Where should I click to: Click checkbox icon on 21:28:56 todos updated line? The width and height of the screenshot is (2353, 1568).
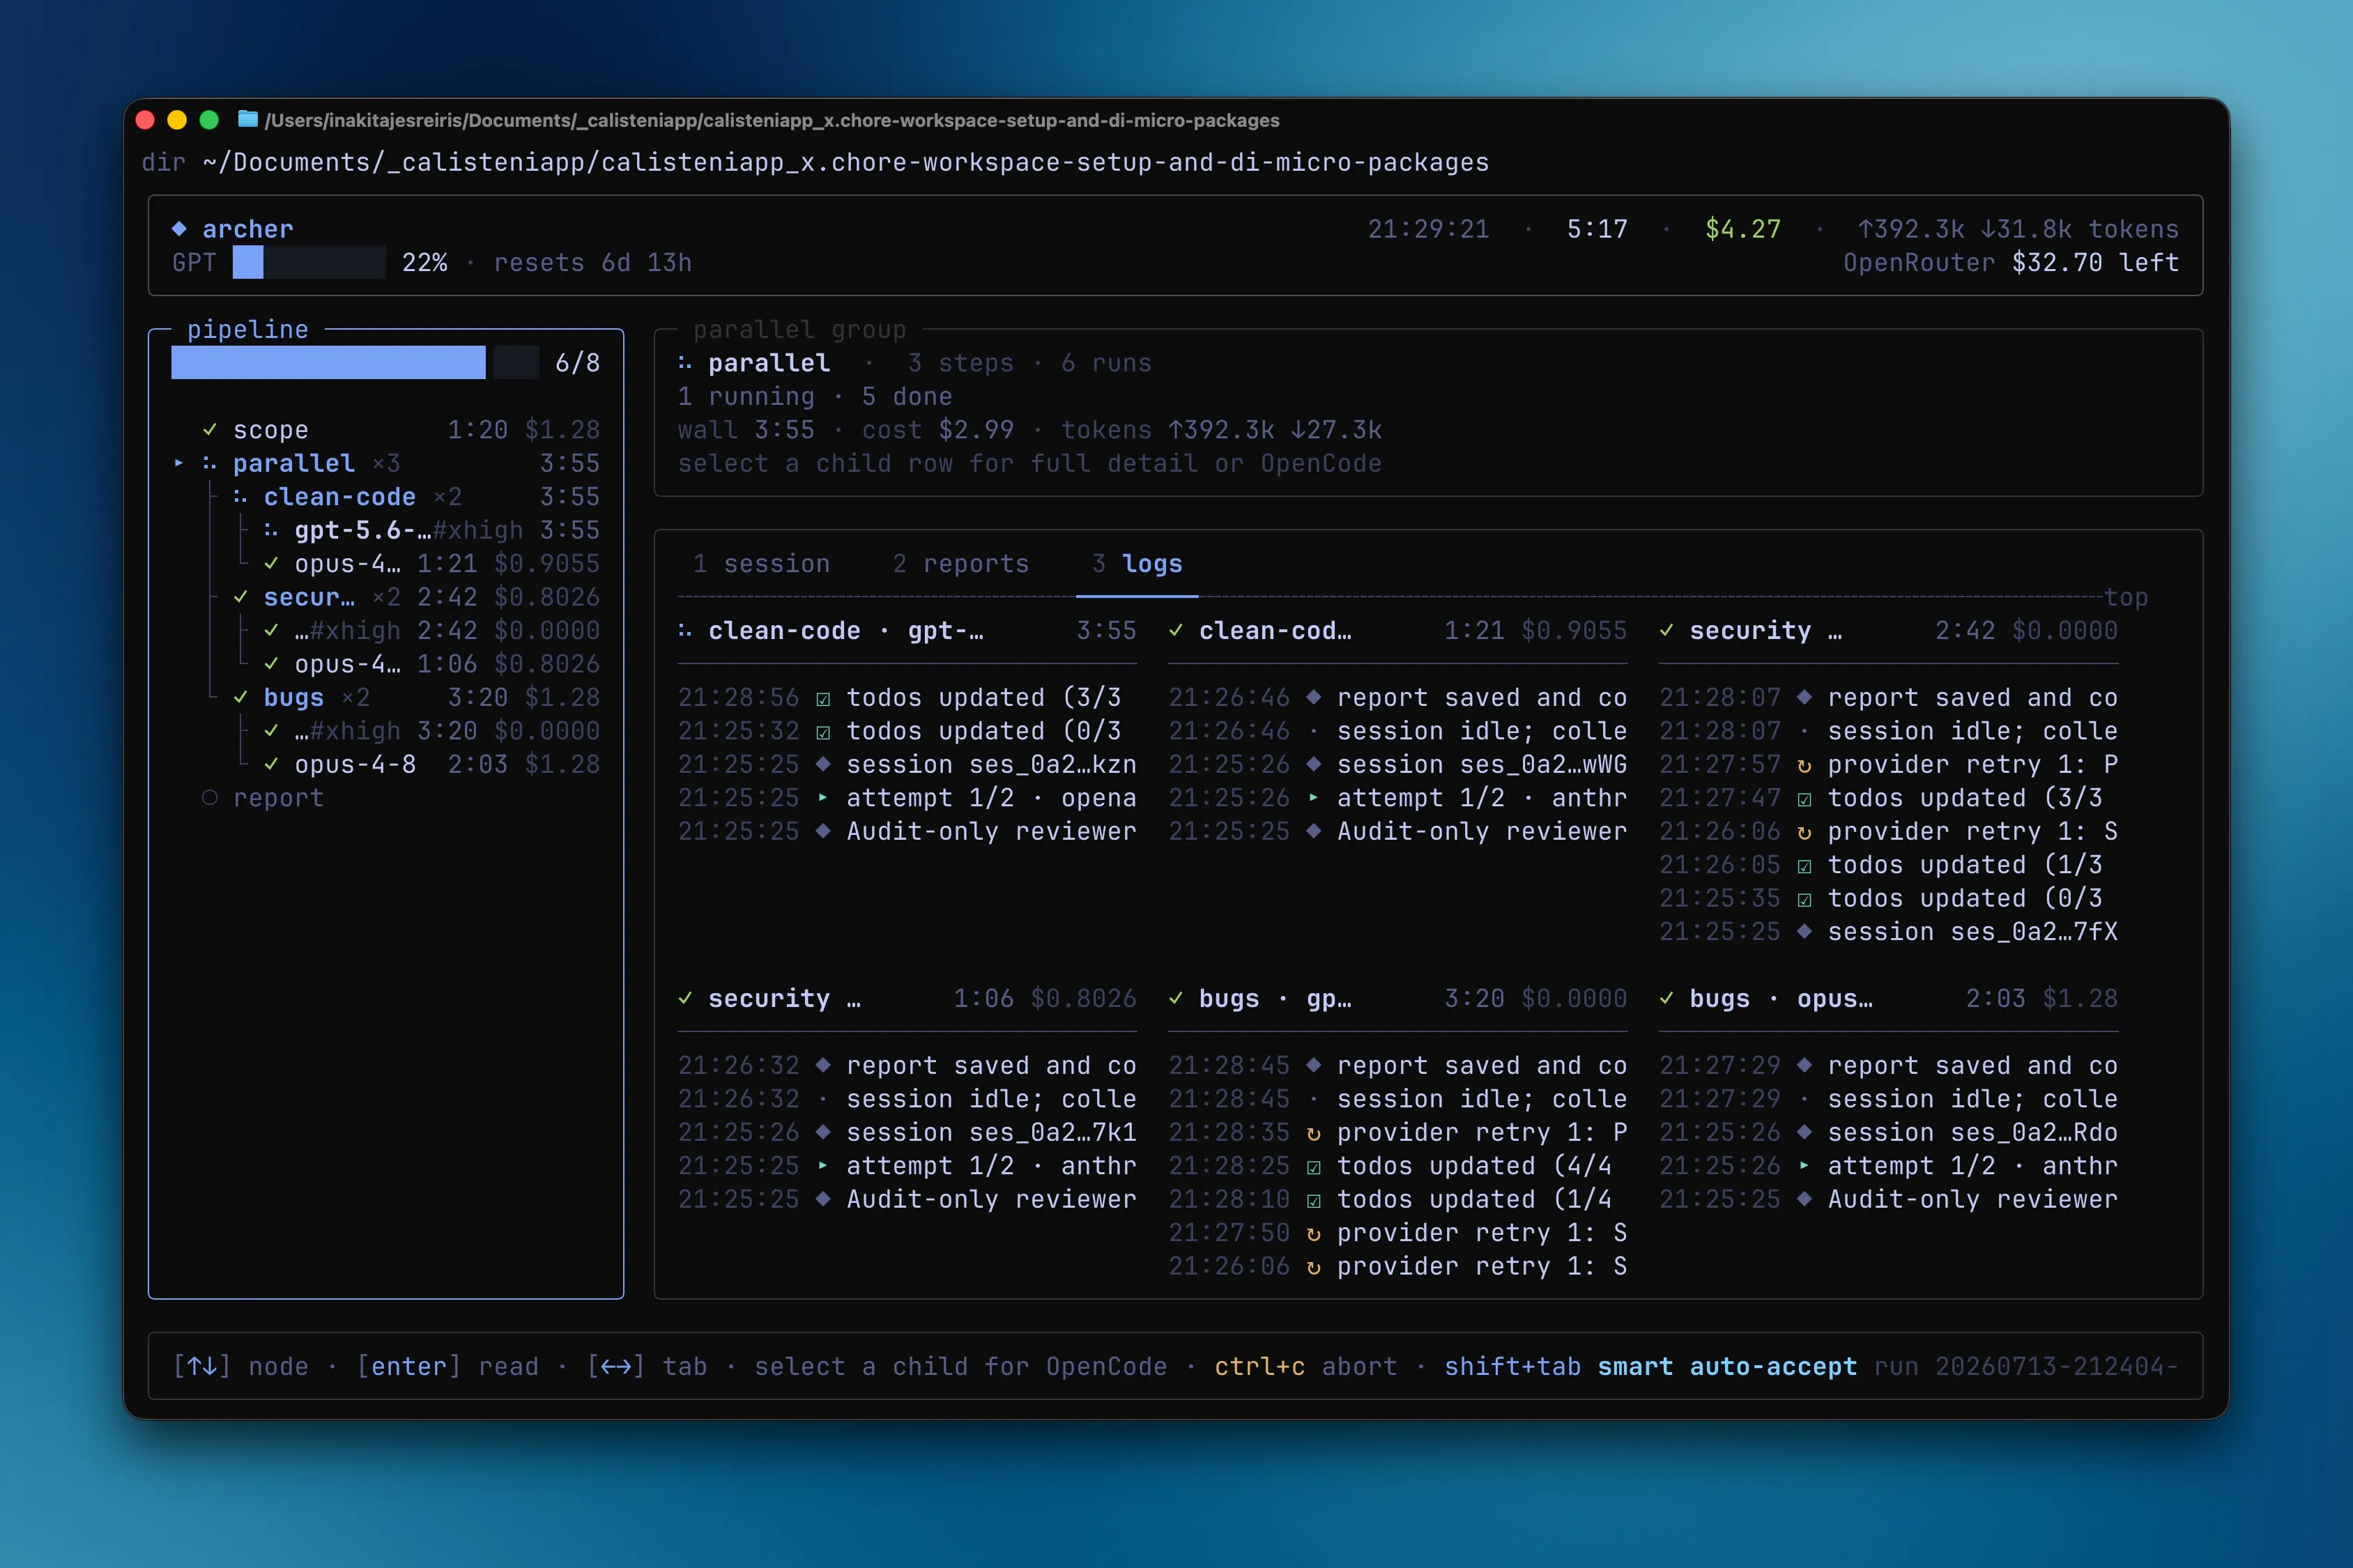tap(823, 698)
